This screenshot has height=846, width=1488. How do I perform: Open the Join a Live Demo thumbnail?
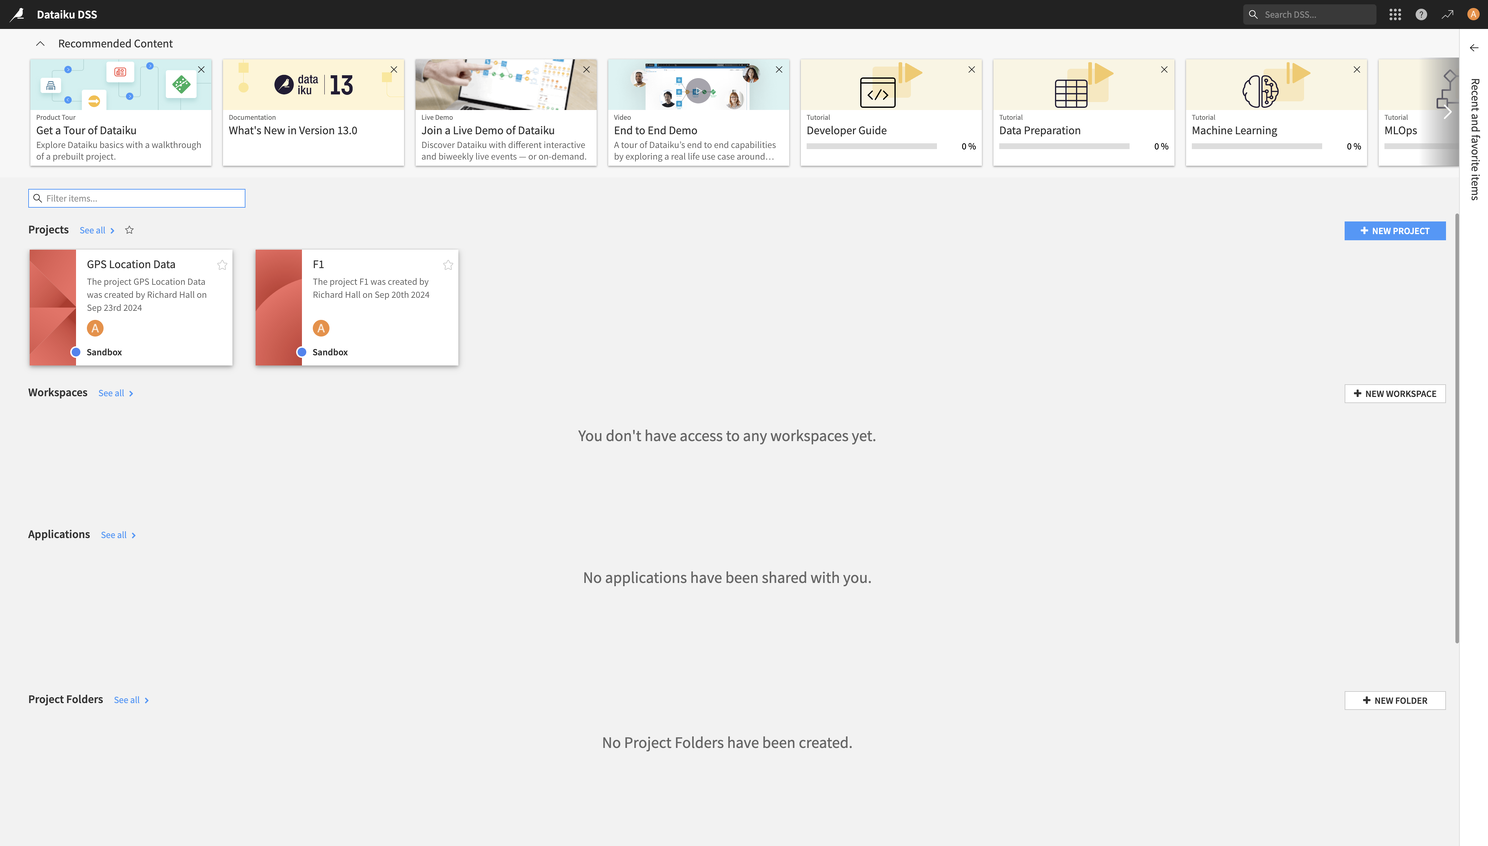point(506,85)
